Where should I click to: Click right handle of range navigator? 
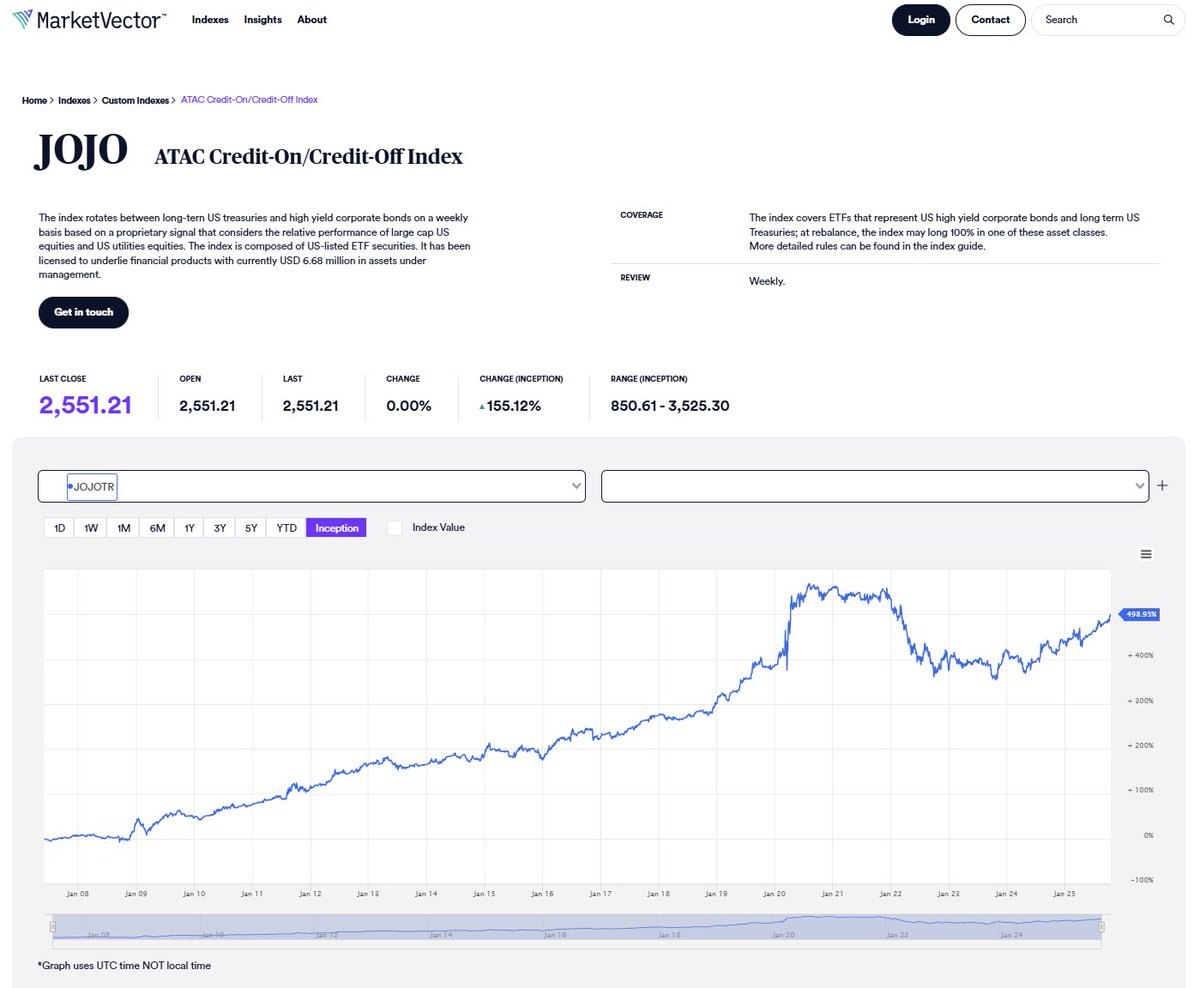(1101, 928)
